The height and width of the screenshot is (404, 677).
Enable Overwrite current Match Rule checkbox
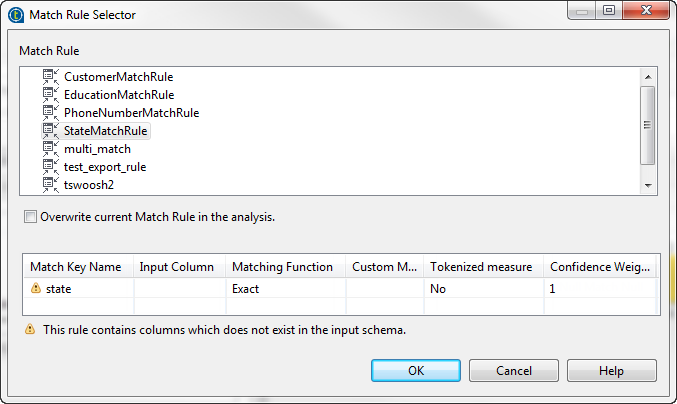tap(30, 216)
